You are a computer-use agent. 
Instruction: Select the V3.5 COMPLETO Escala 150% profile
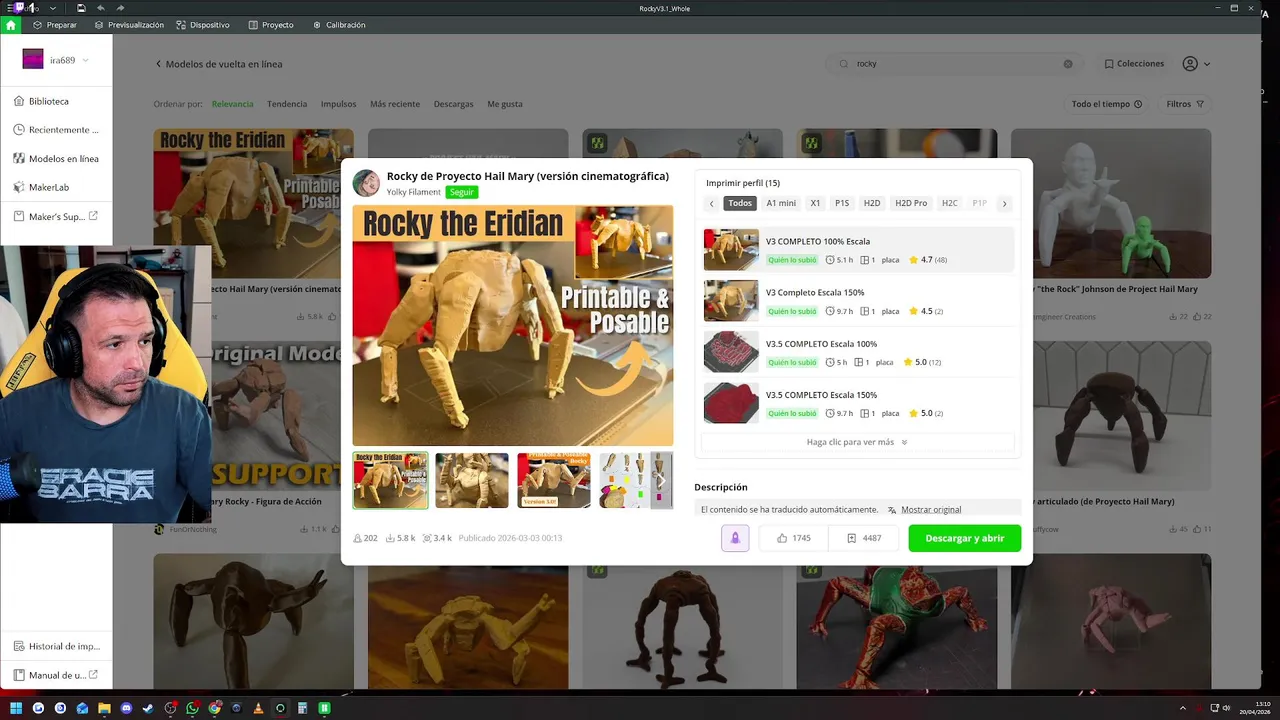pyautogui.click(x=857, y=403)
